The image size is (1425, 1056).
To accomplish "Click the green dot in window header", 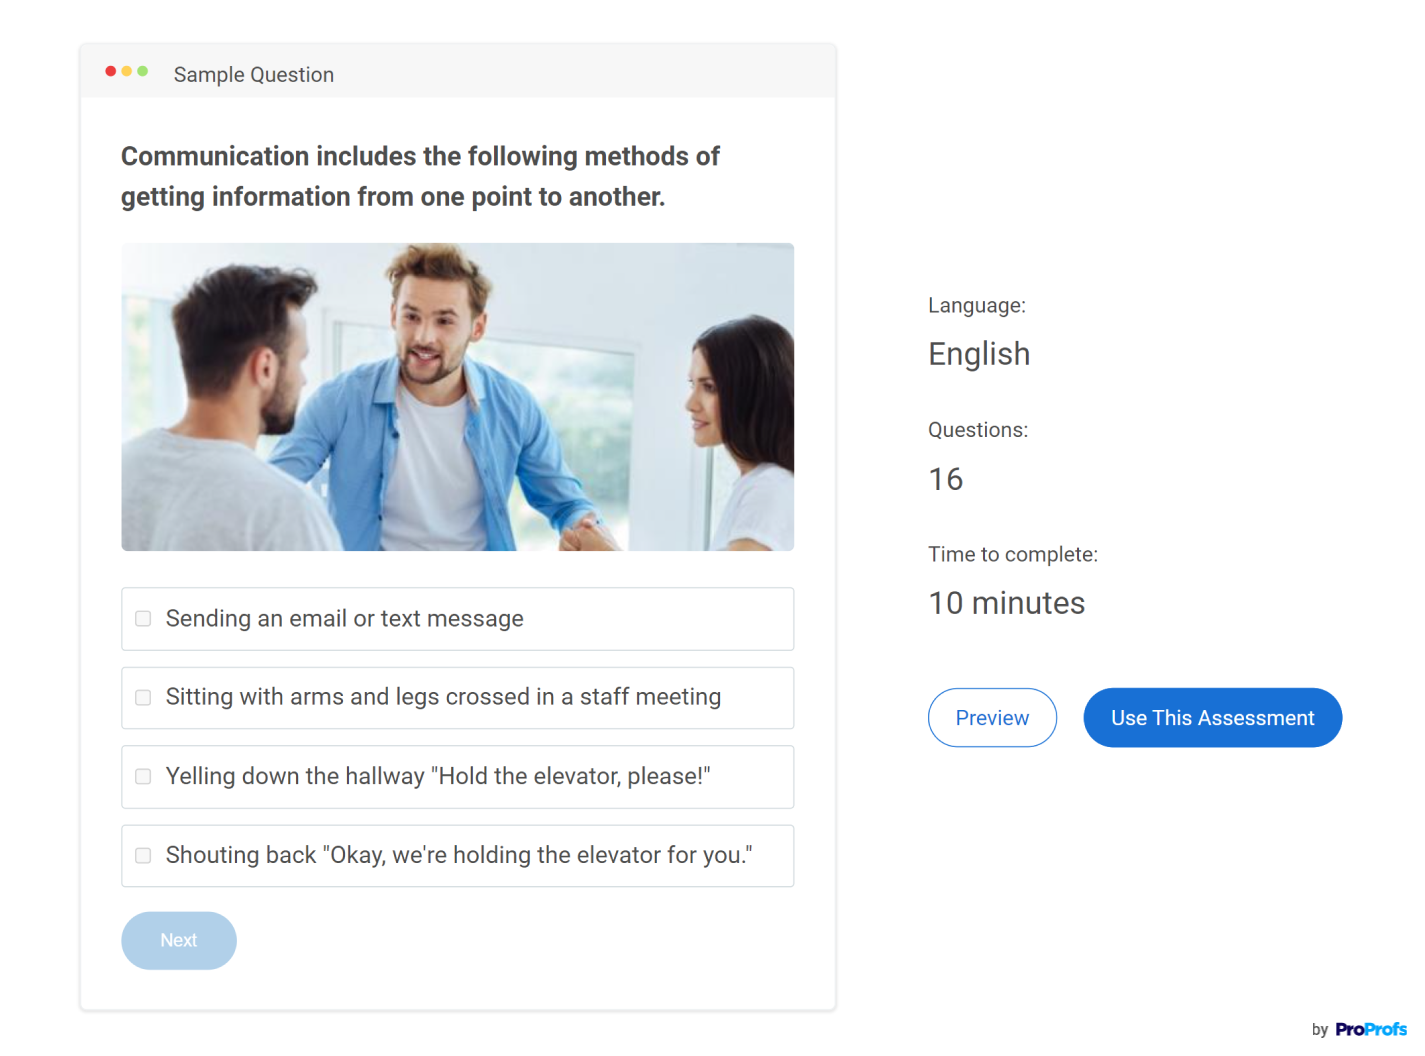I will point(143,71).
